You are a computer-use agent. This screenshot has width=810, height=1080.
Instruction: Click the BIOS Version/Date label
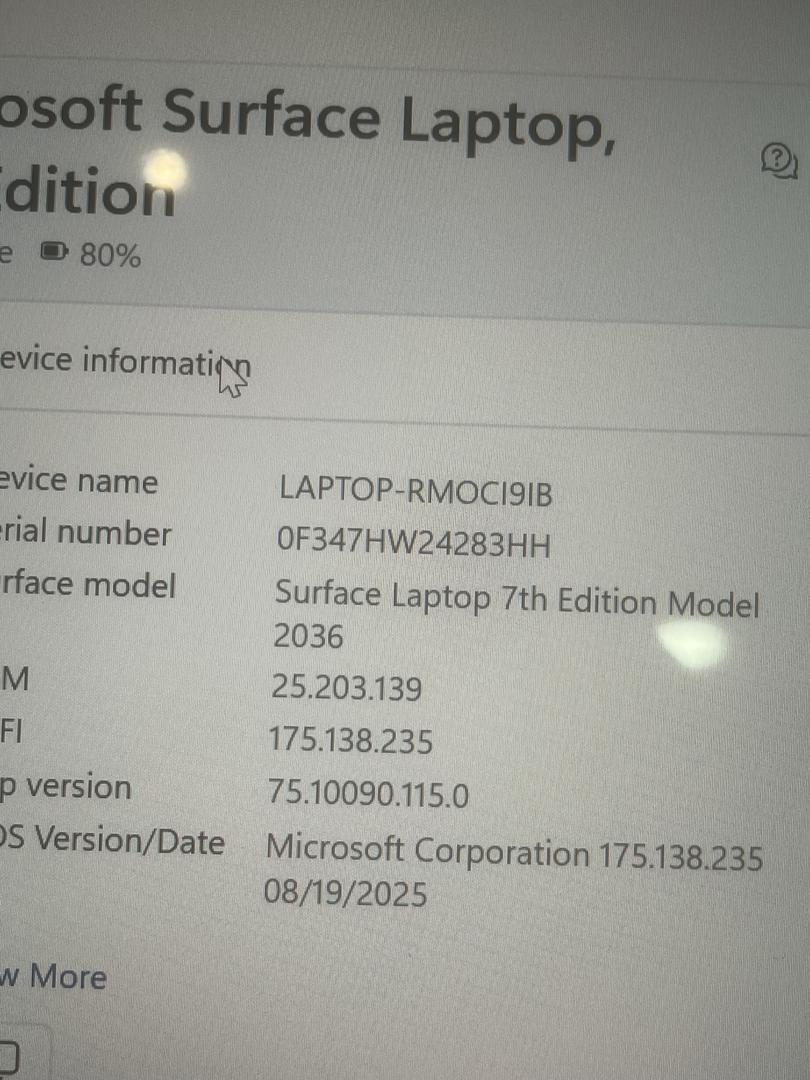click(112, 841)
